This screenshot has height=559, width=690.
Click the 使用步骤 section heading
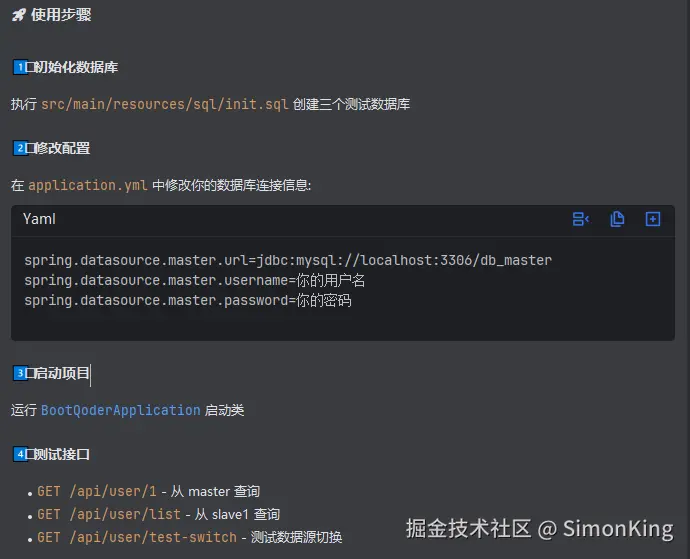[x=59, y=15]
